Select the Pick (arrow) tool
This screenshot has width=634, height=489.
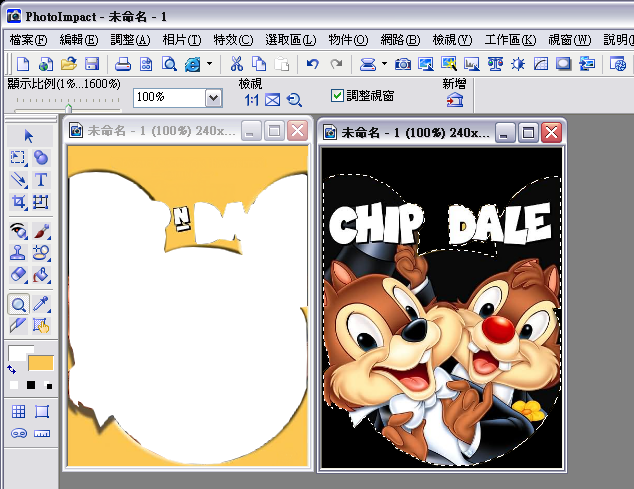click(x=29, y=136)
